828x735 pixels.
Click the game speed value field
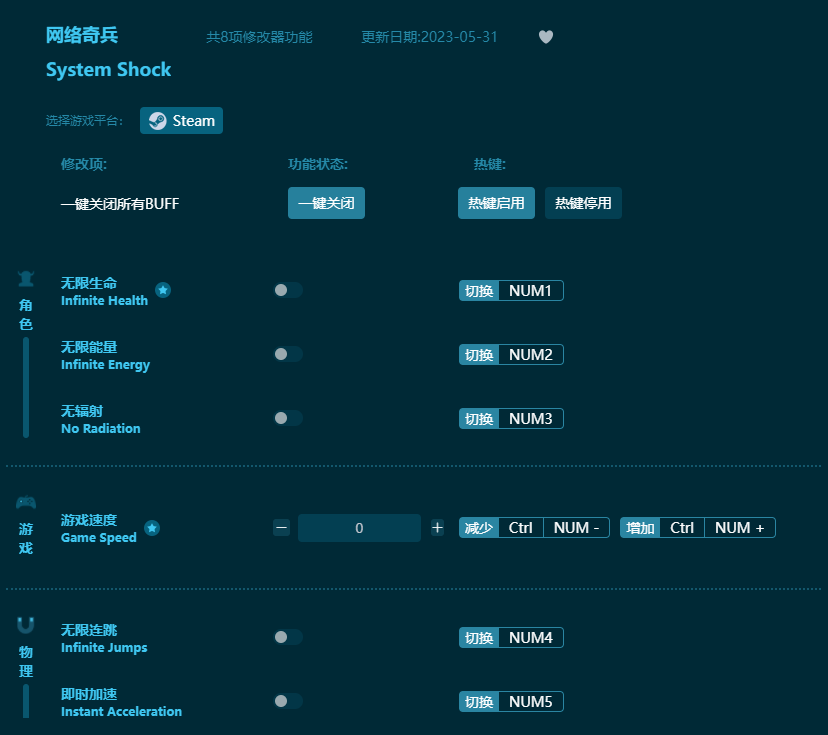(359, 528)
